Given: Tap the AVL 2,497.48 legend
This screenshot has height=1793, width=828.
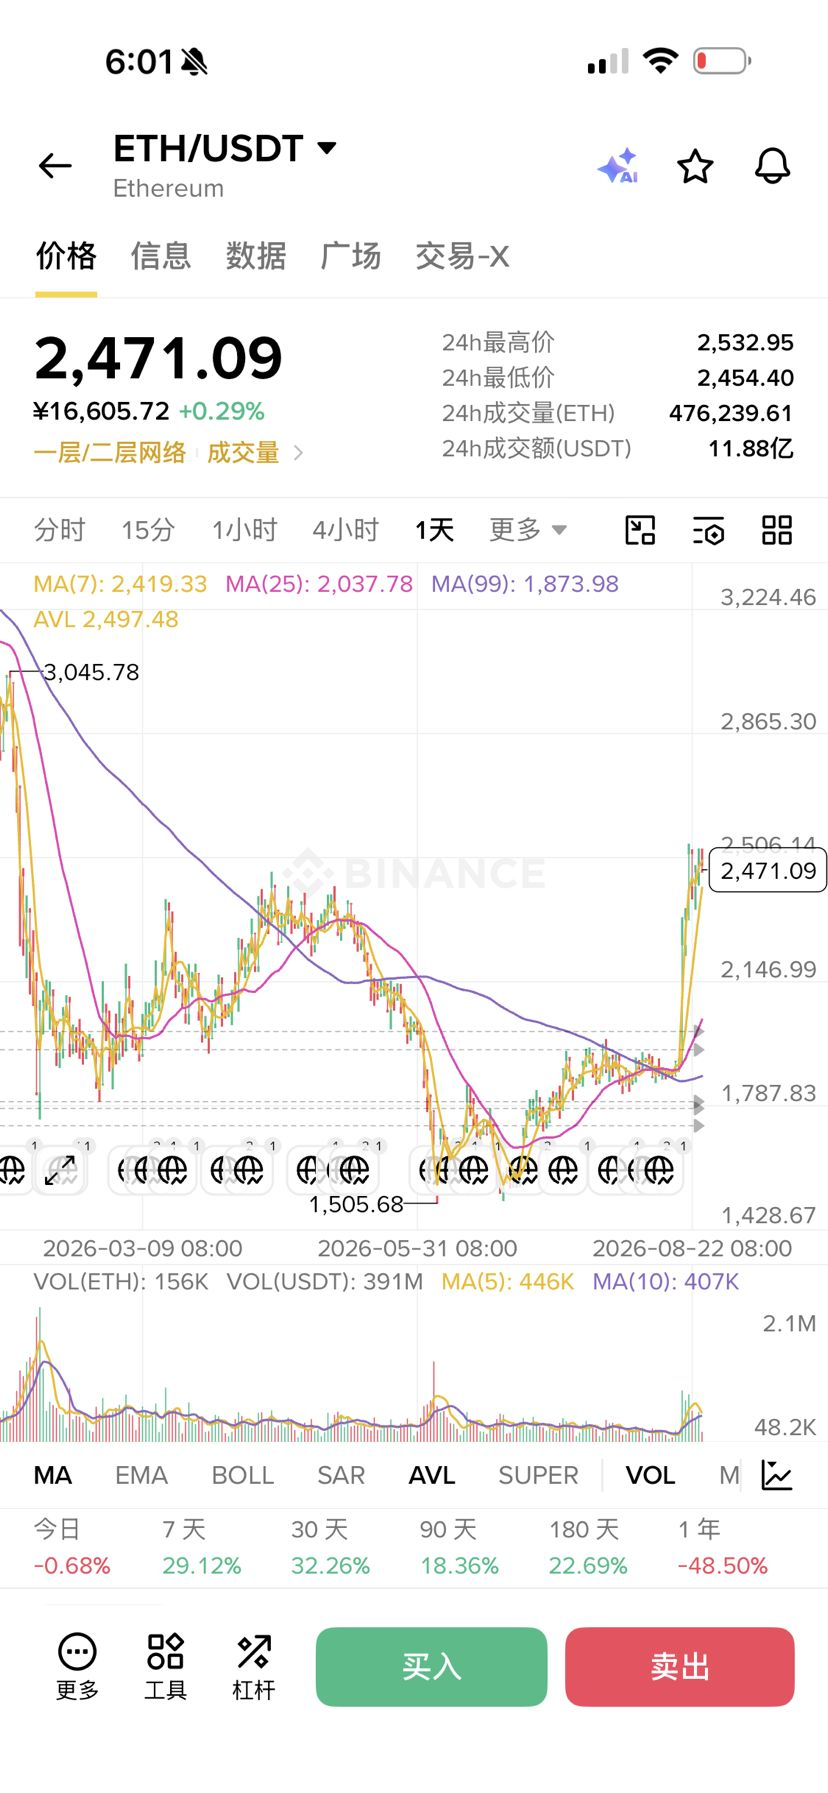Looking at the screenshot, I should click(106, 619).
